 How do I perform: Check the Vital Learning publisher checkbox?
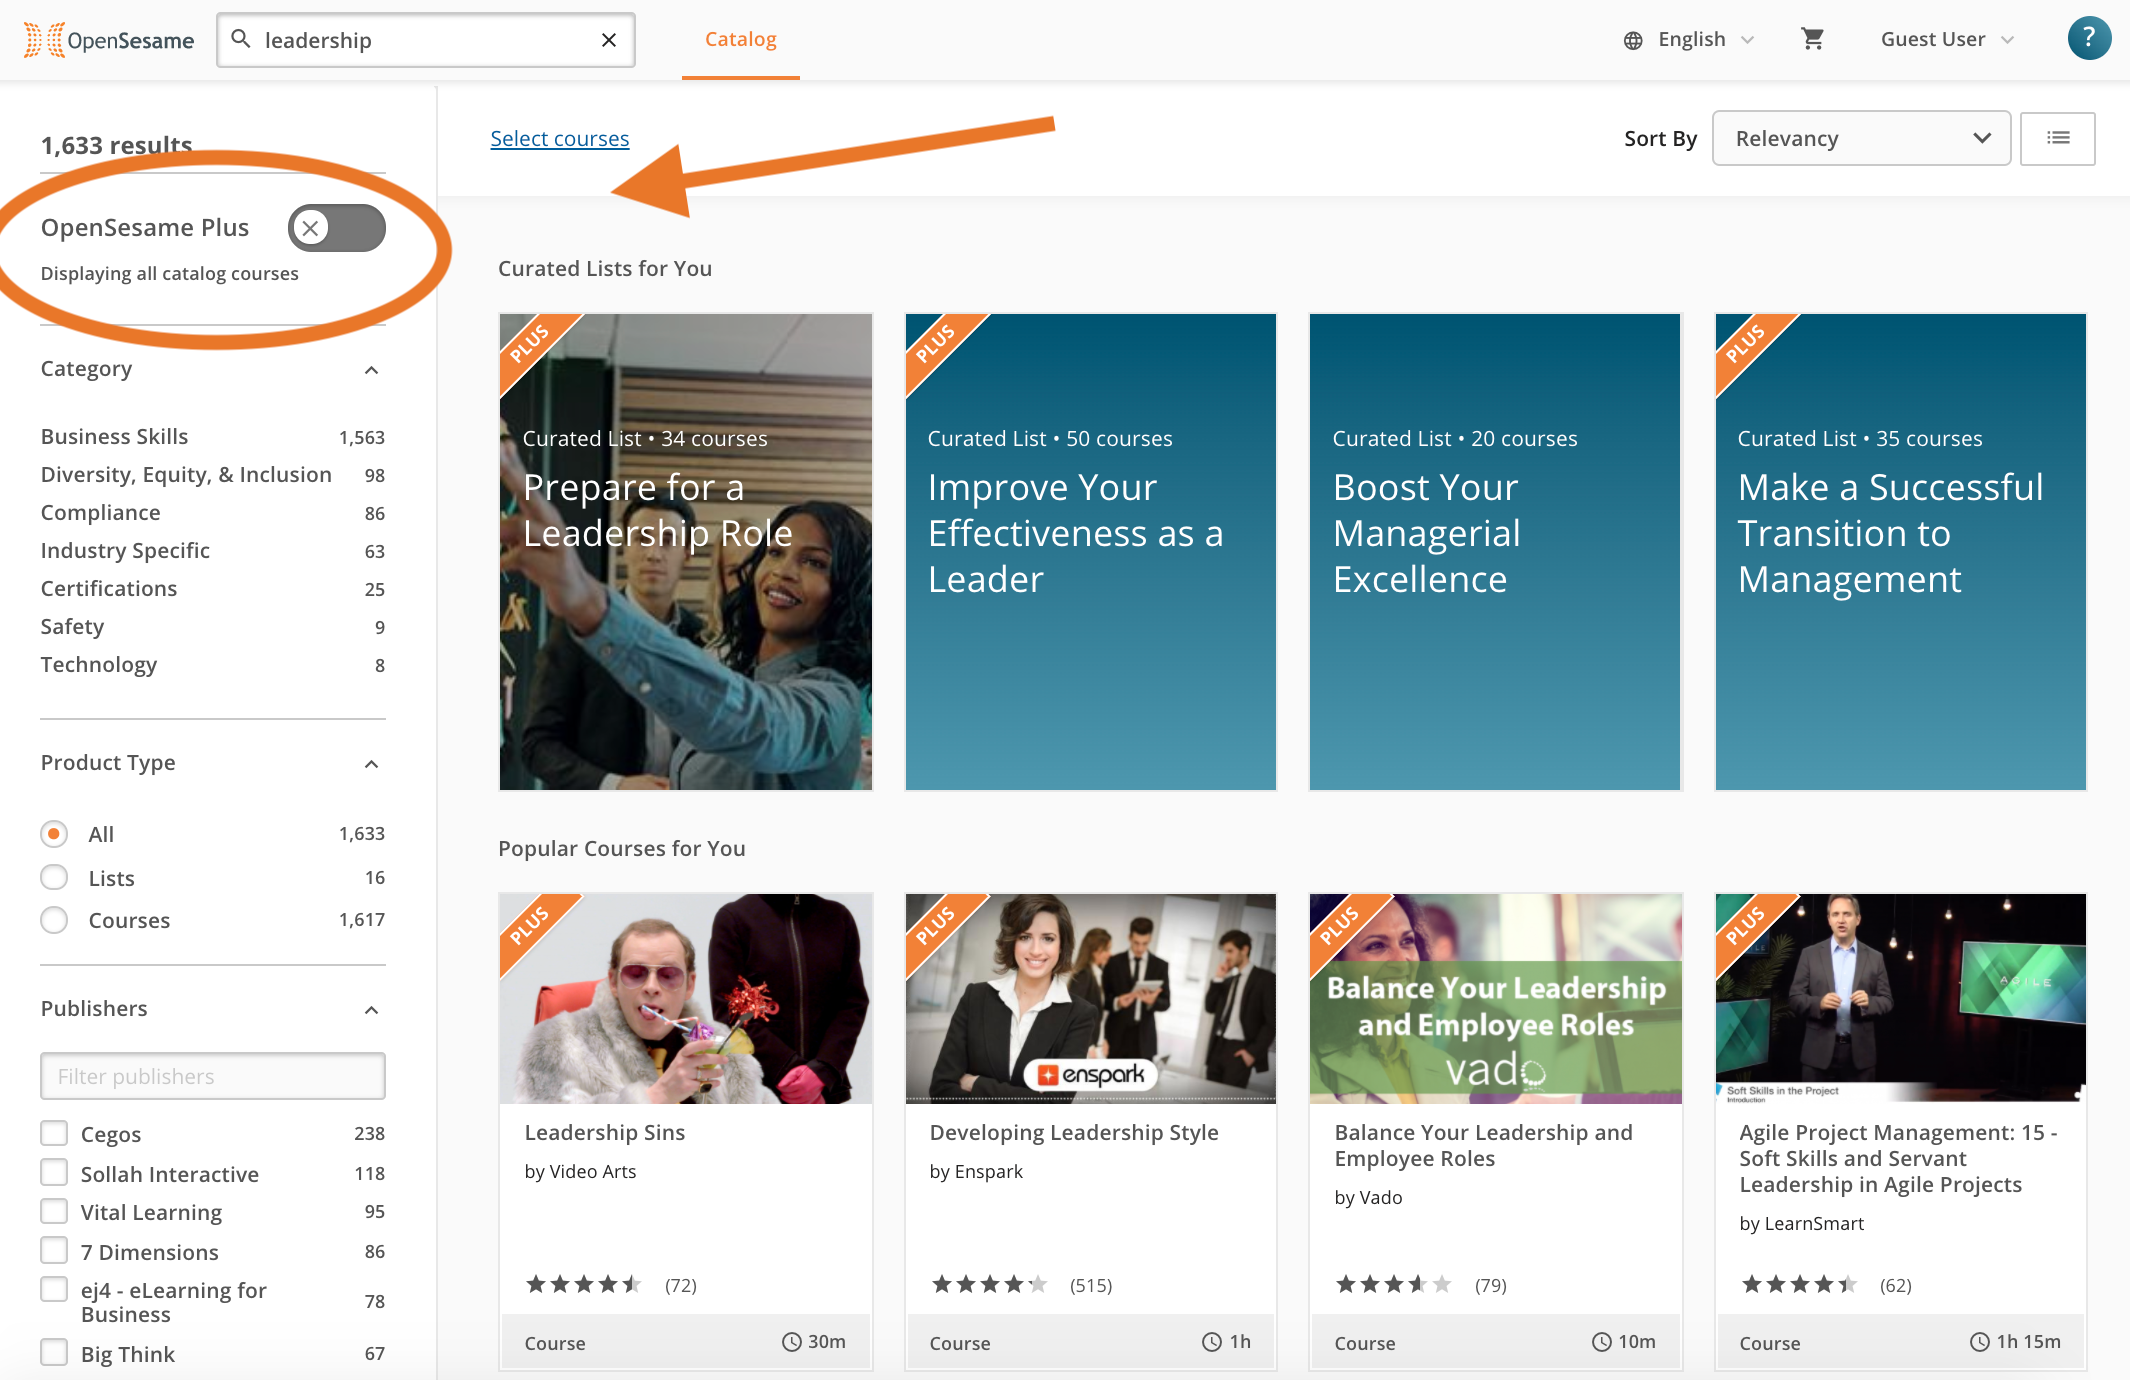pyautogui.click(x=54, y=1211)
